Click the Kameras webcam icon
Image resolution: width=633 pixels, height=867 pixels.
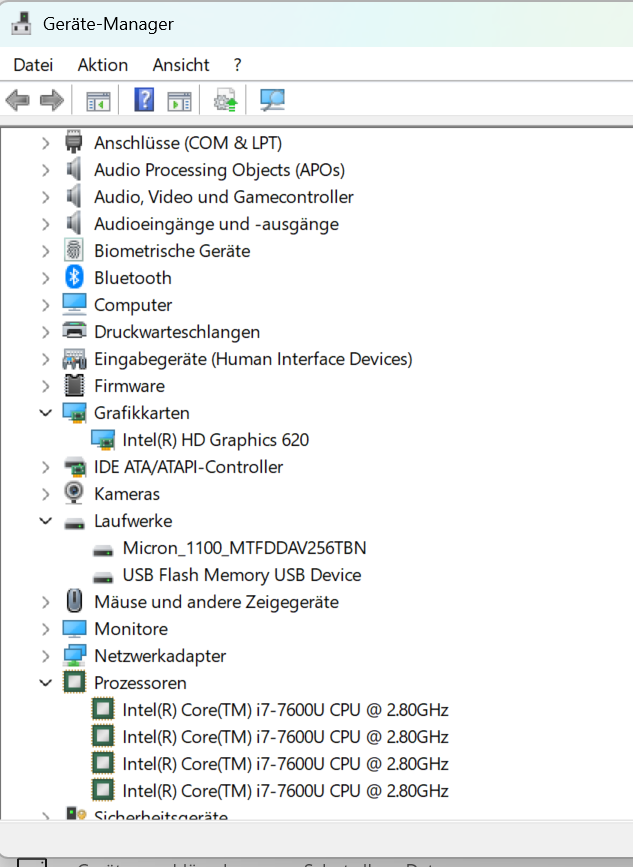point(74,493)
